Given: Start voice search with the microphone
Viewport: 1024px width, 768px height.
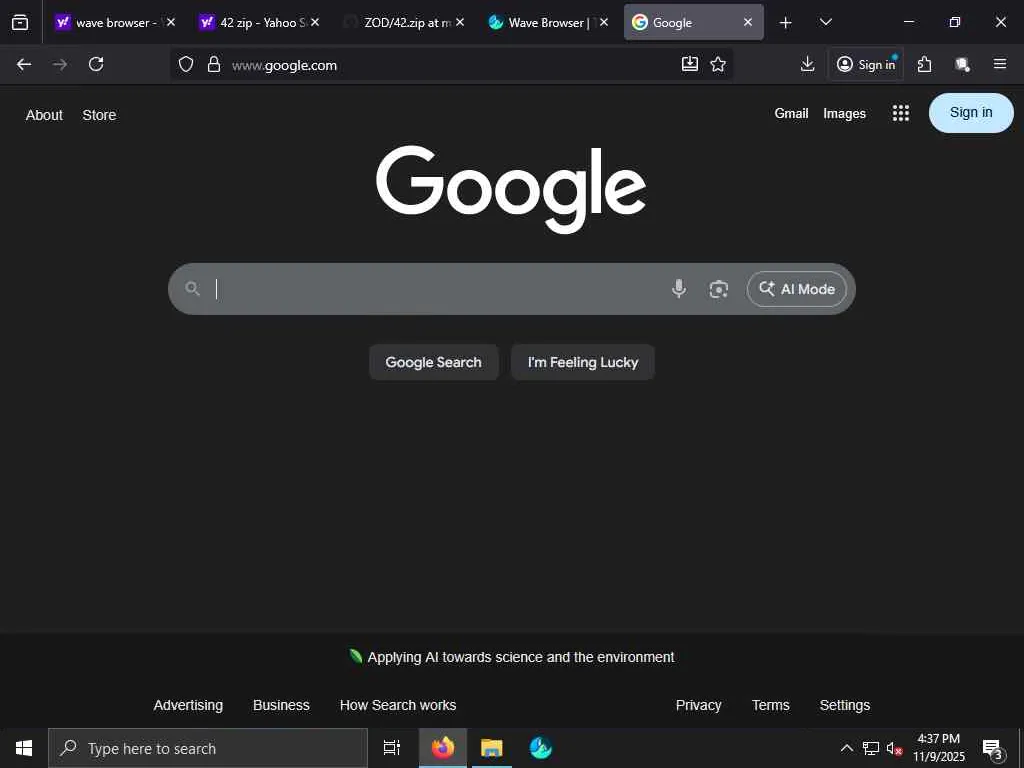Looking at the screenshot, I should [x=679, y=289].
